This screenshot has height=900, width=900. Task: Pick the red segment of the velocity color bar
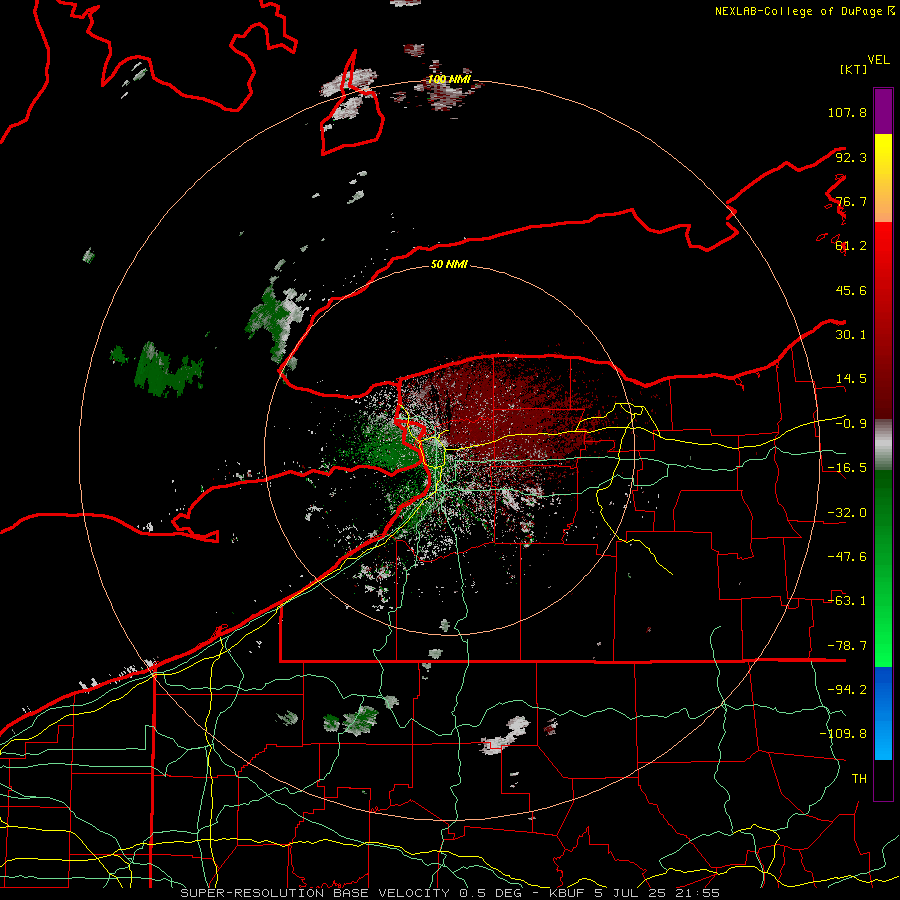(883, 320)
